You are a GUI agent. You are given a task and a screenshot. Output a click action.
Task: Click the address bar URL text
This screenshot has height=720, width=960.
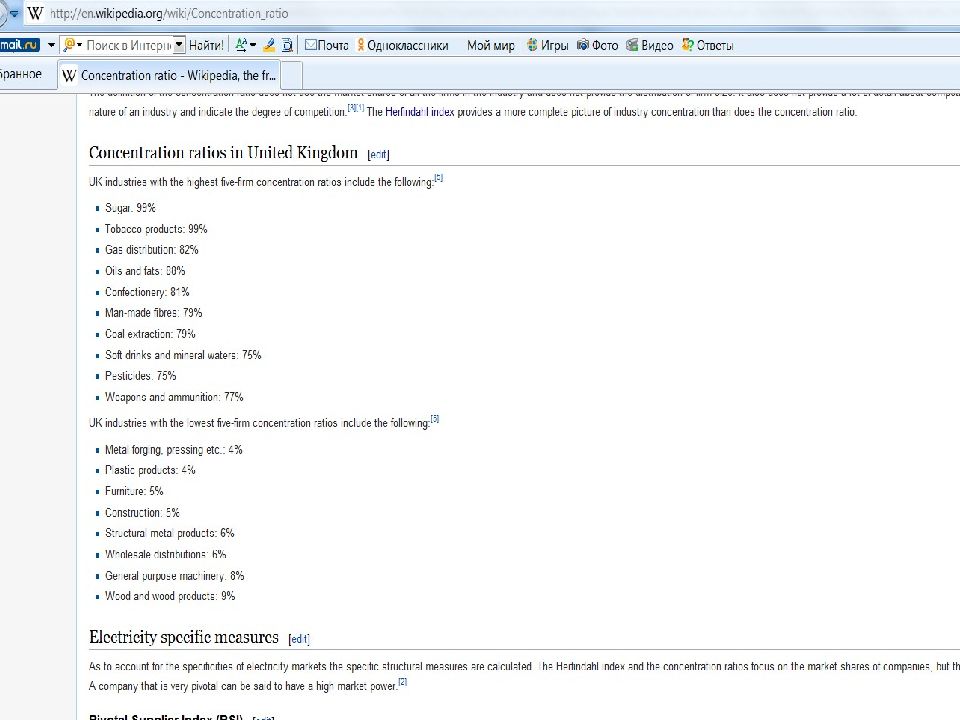[169, 13]
